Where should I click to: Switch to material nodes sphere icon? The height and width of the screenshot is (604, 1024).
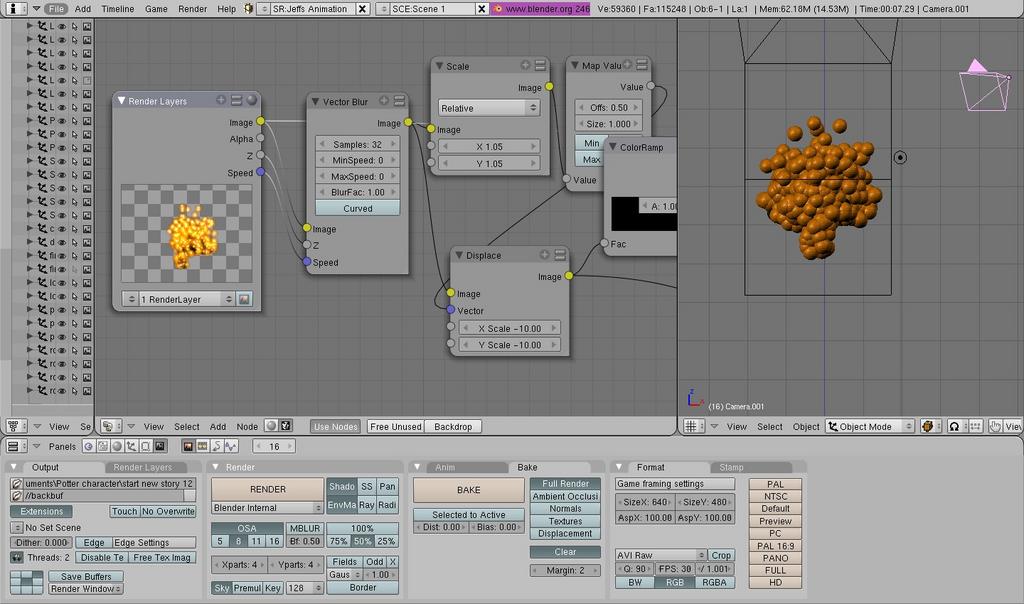(x=271, y=426)
